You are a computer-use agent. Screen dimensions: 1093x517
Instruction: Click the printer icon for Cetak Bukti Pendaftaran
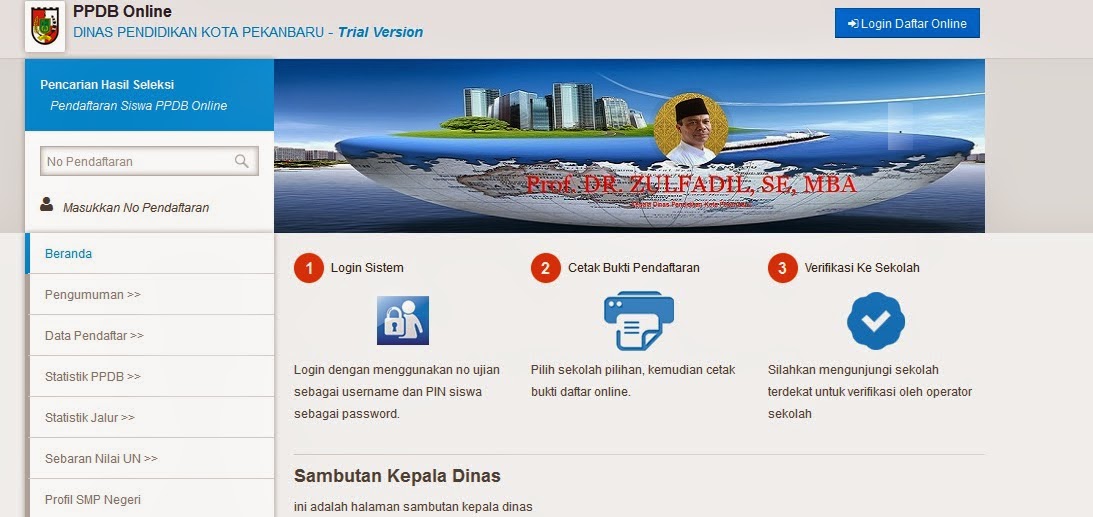pos(639,321)
